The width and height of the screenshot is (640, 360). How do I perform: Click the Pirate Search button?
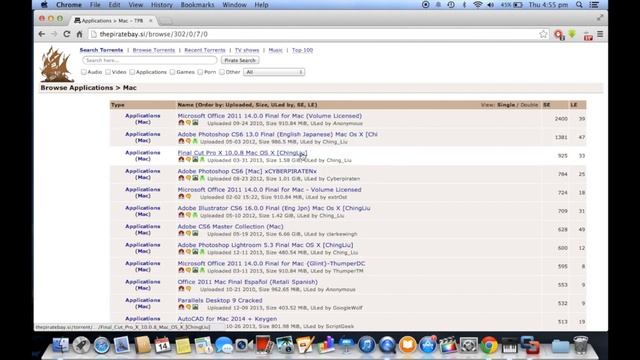tap(240, 60)
